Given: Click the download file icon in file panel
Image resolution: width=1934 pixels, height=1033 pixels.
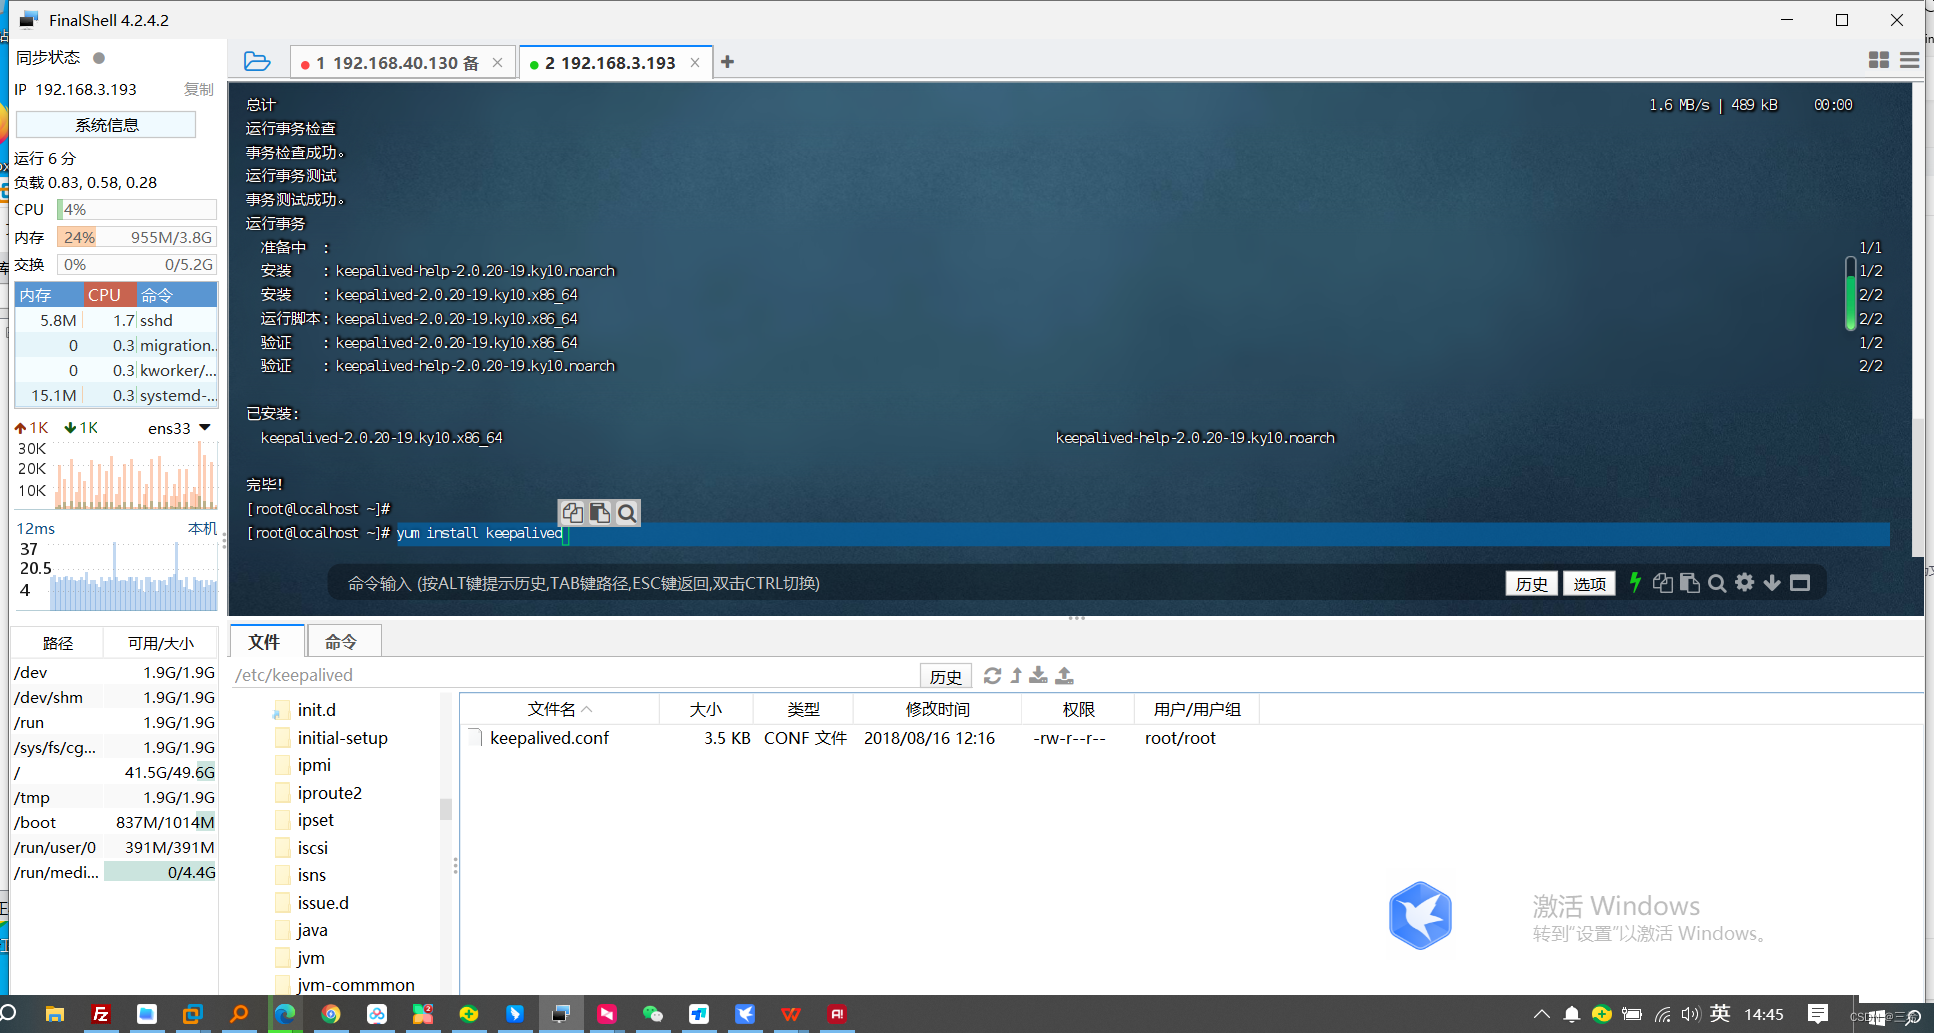Looking at the screenshot, I should point(1038,675).
